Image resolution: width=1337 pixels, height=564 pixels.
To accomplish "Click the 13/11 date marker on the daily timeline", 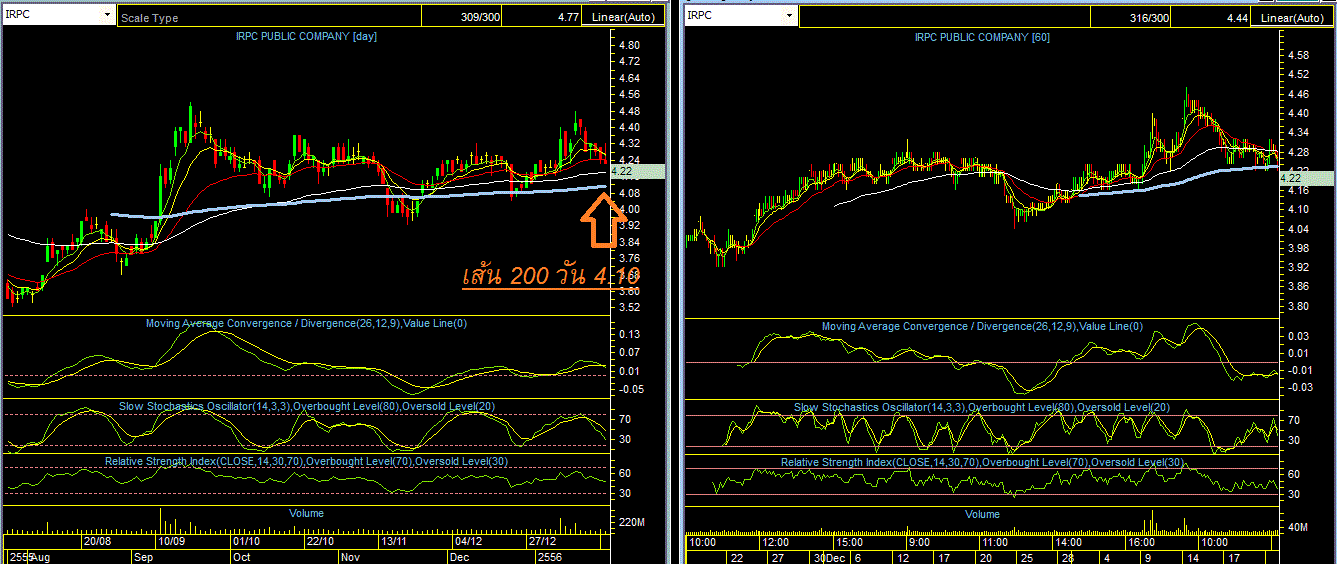I will coord(394,541).
